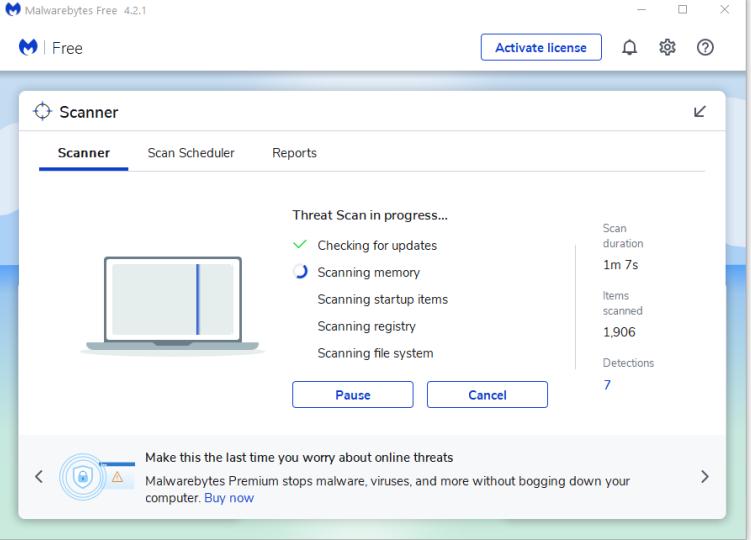
Task: Maximize the Malwarebytes window
Action: click(x=683, y=10)
